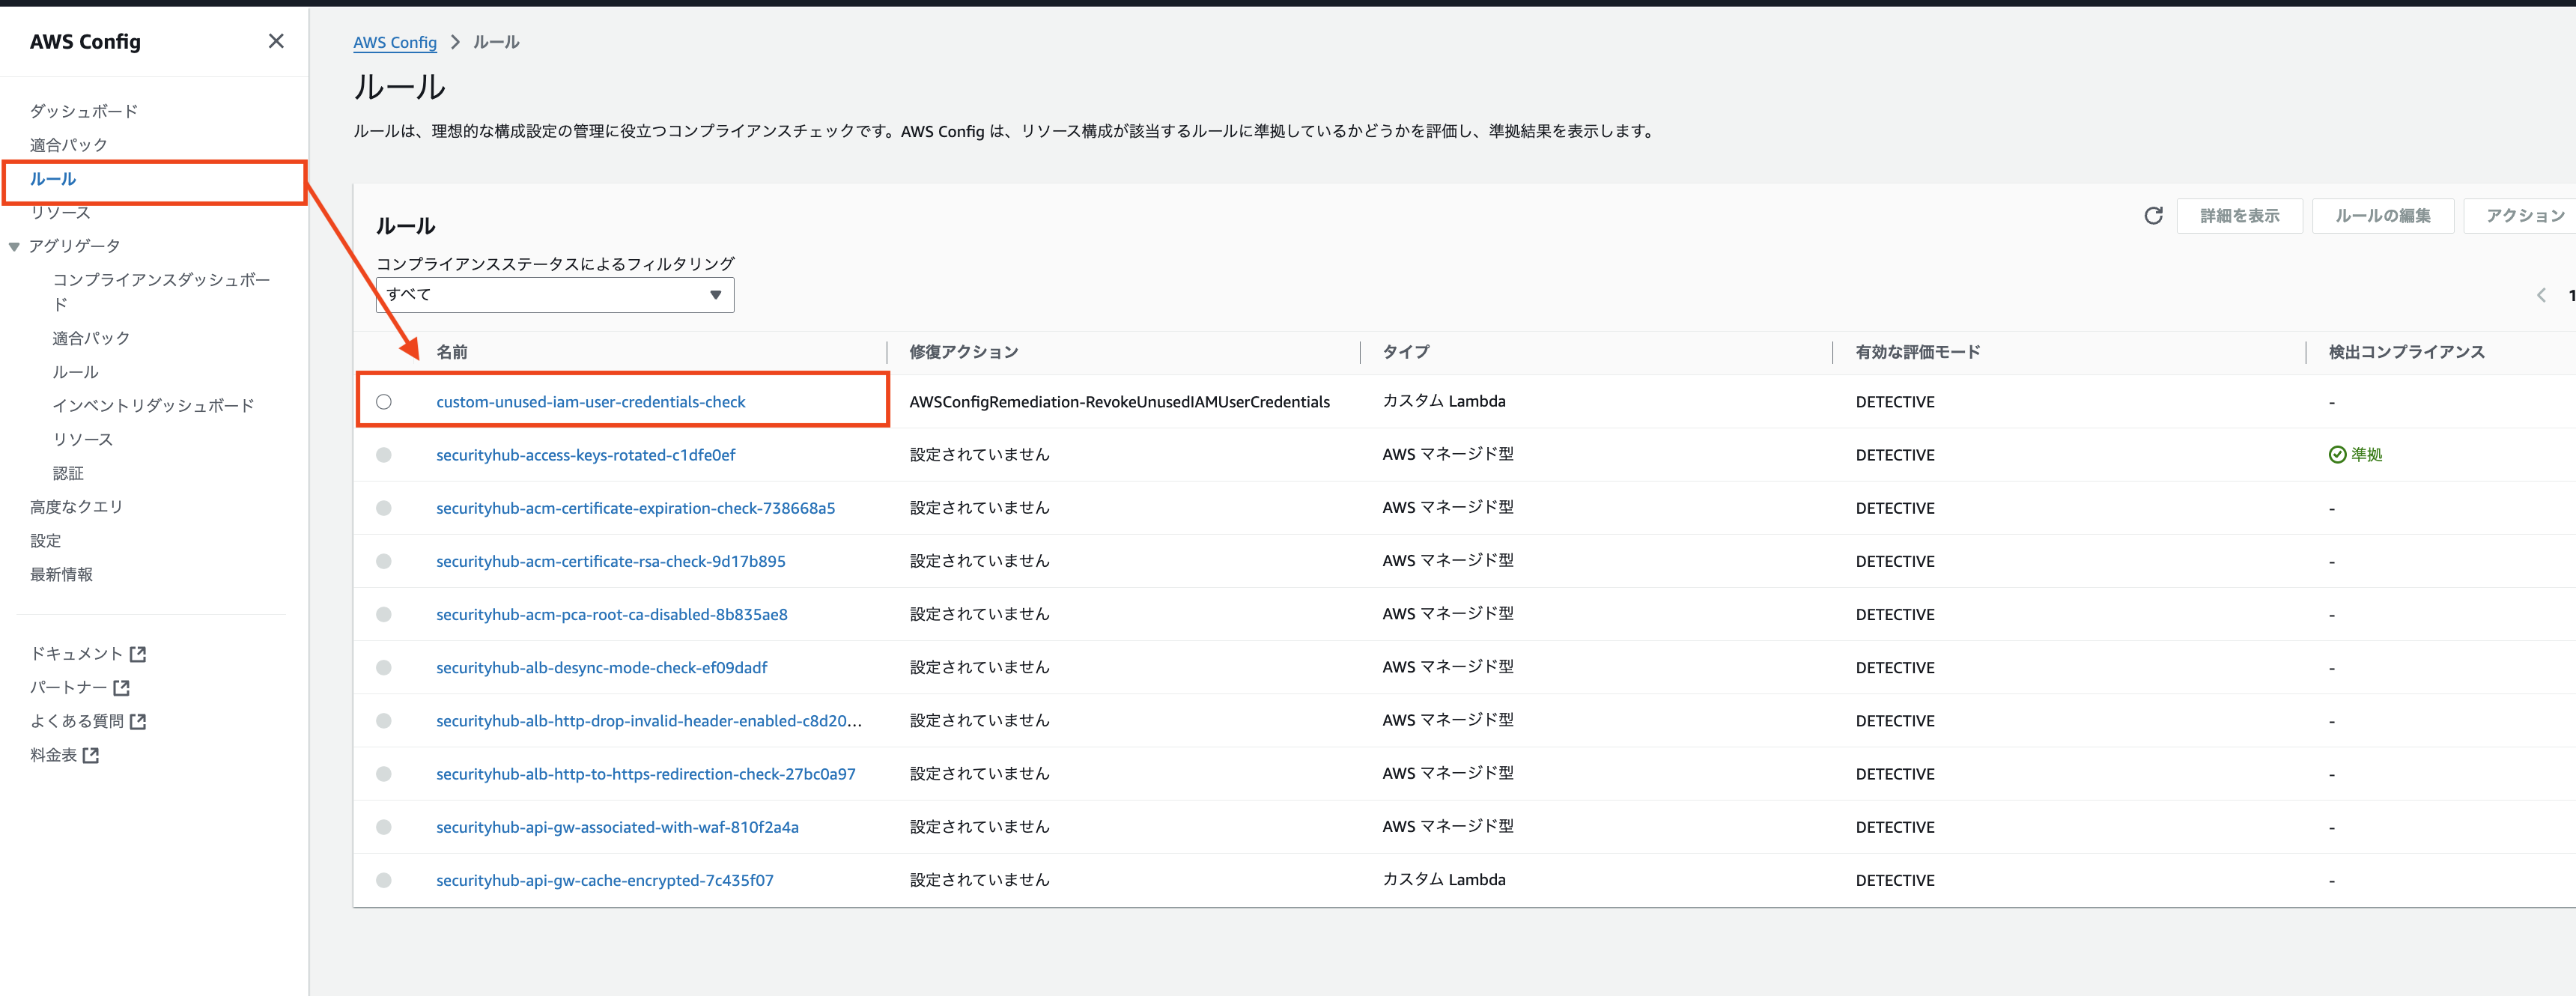The height and width of the screenshot is (996, 2576).
Task: Open 認証 under アグリゲータ
Action: click(x=68, y=473)
